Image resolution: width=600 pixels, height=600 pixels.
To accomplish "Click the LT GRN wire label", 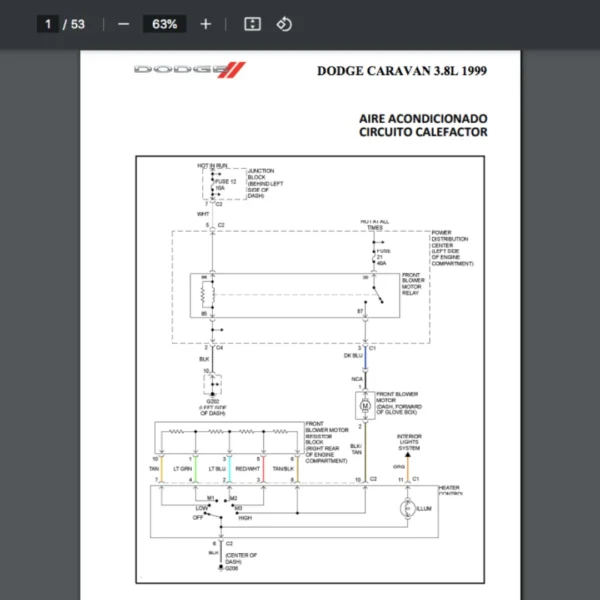I will [x=184, y=468].
